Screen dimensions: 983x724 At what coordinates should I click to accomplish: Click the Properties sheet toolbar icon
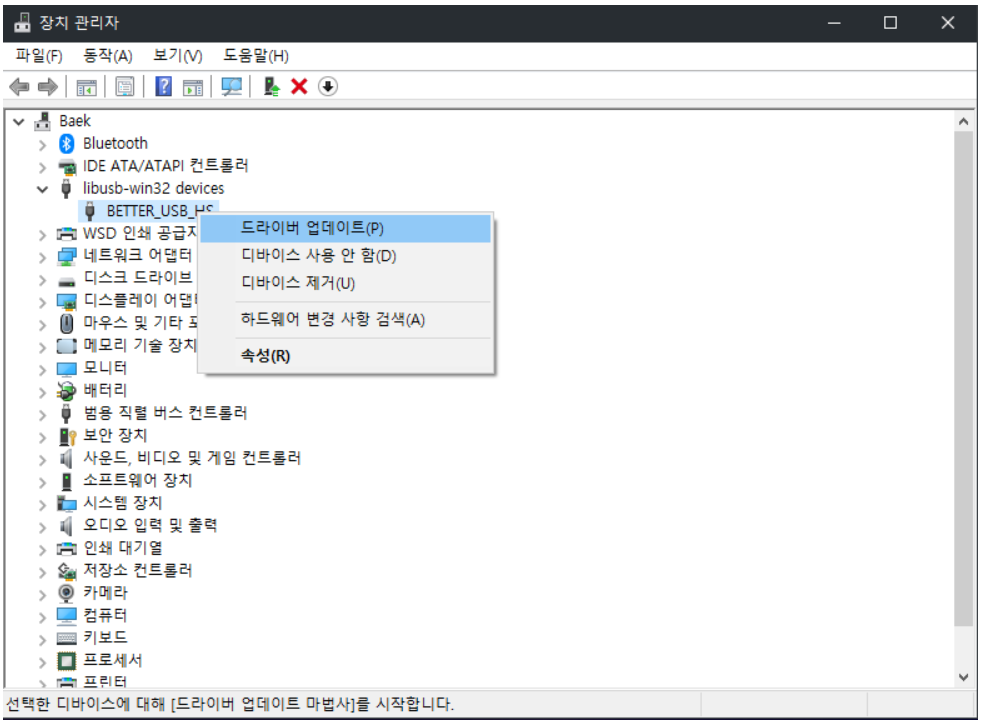coord(125,87)
